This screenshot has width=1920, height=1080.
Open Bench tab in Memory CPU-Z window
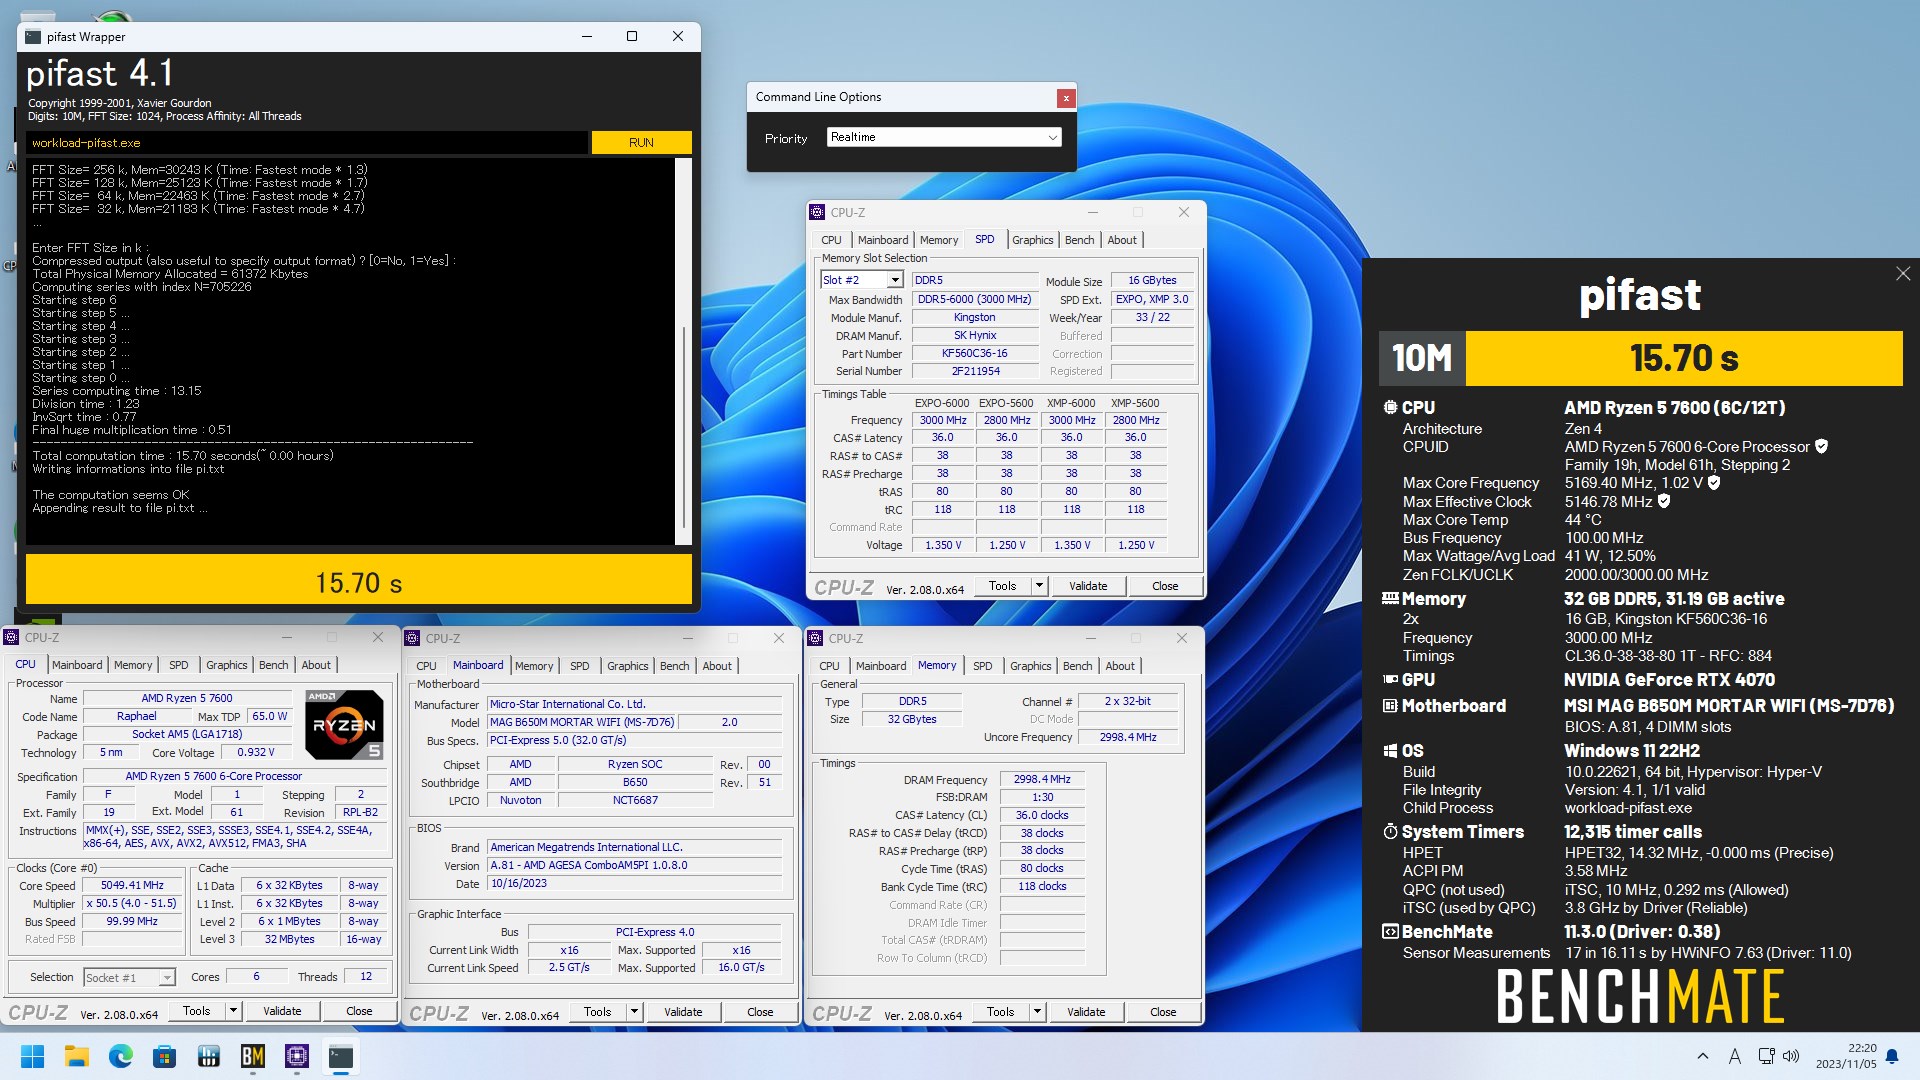[1077, 666]
